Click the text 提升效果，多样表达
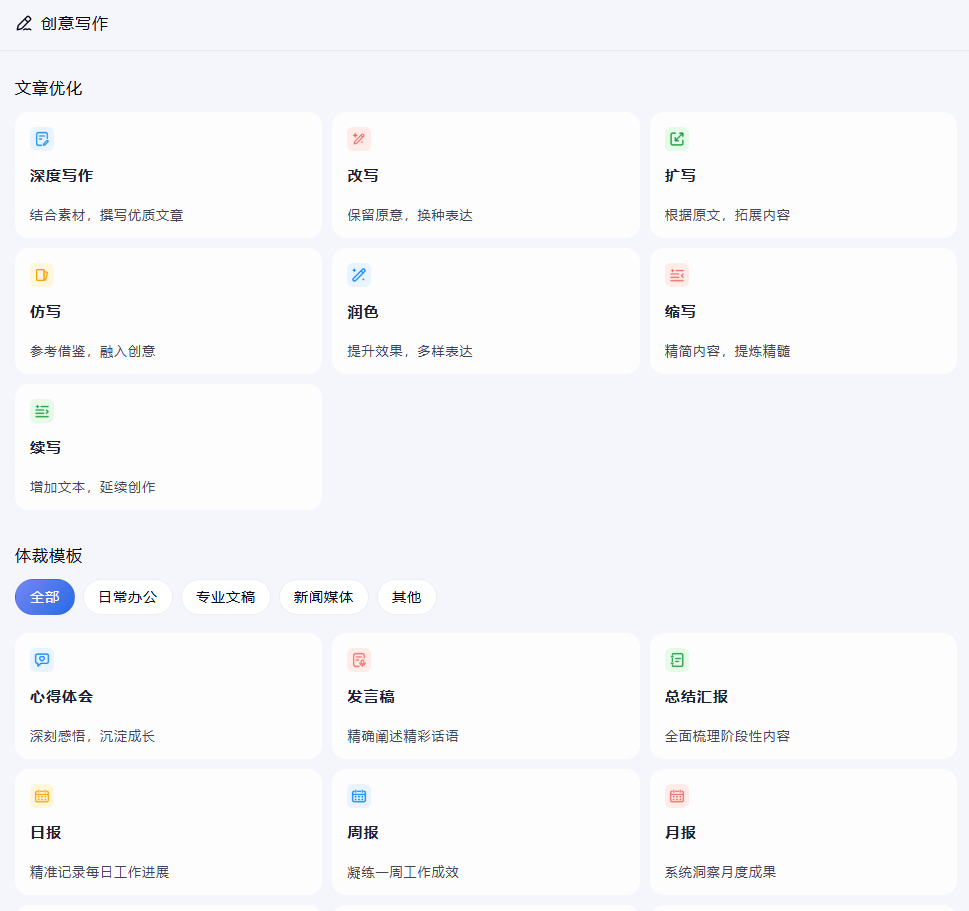 click(x=410, y=351)
